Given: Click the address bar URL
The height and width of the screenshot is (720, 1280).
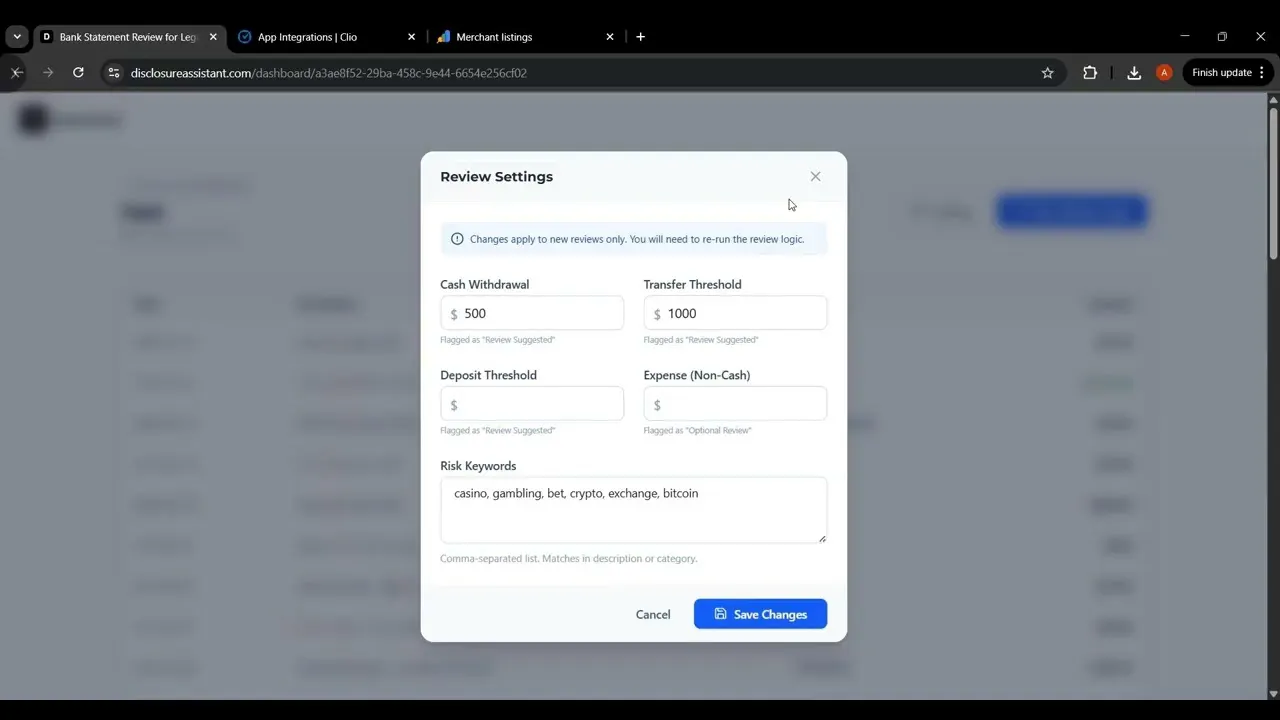Looking at the screenshot, I should [x=329, y=73].
